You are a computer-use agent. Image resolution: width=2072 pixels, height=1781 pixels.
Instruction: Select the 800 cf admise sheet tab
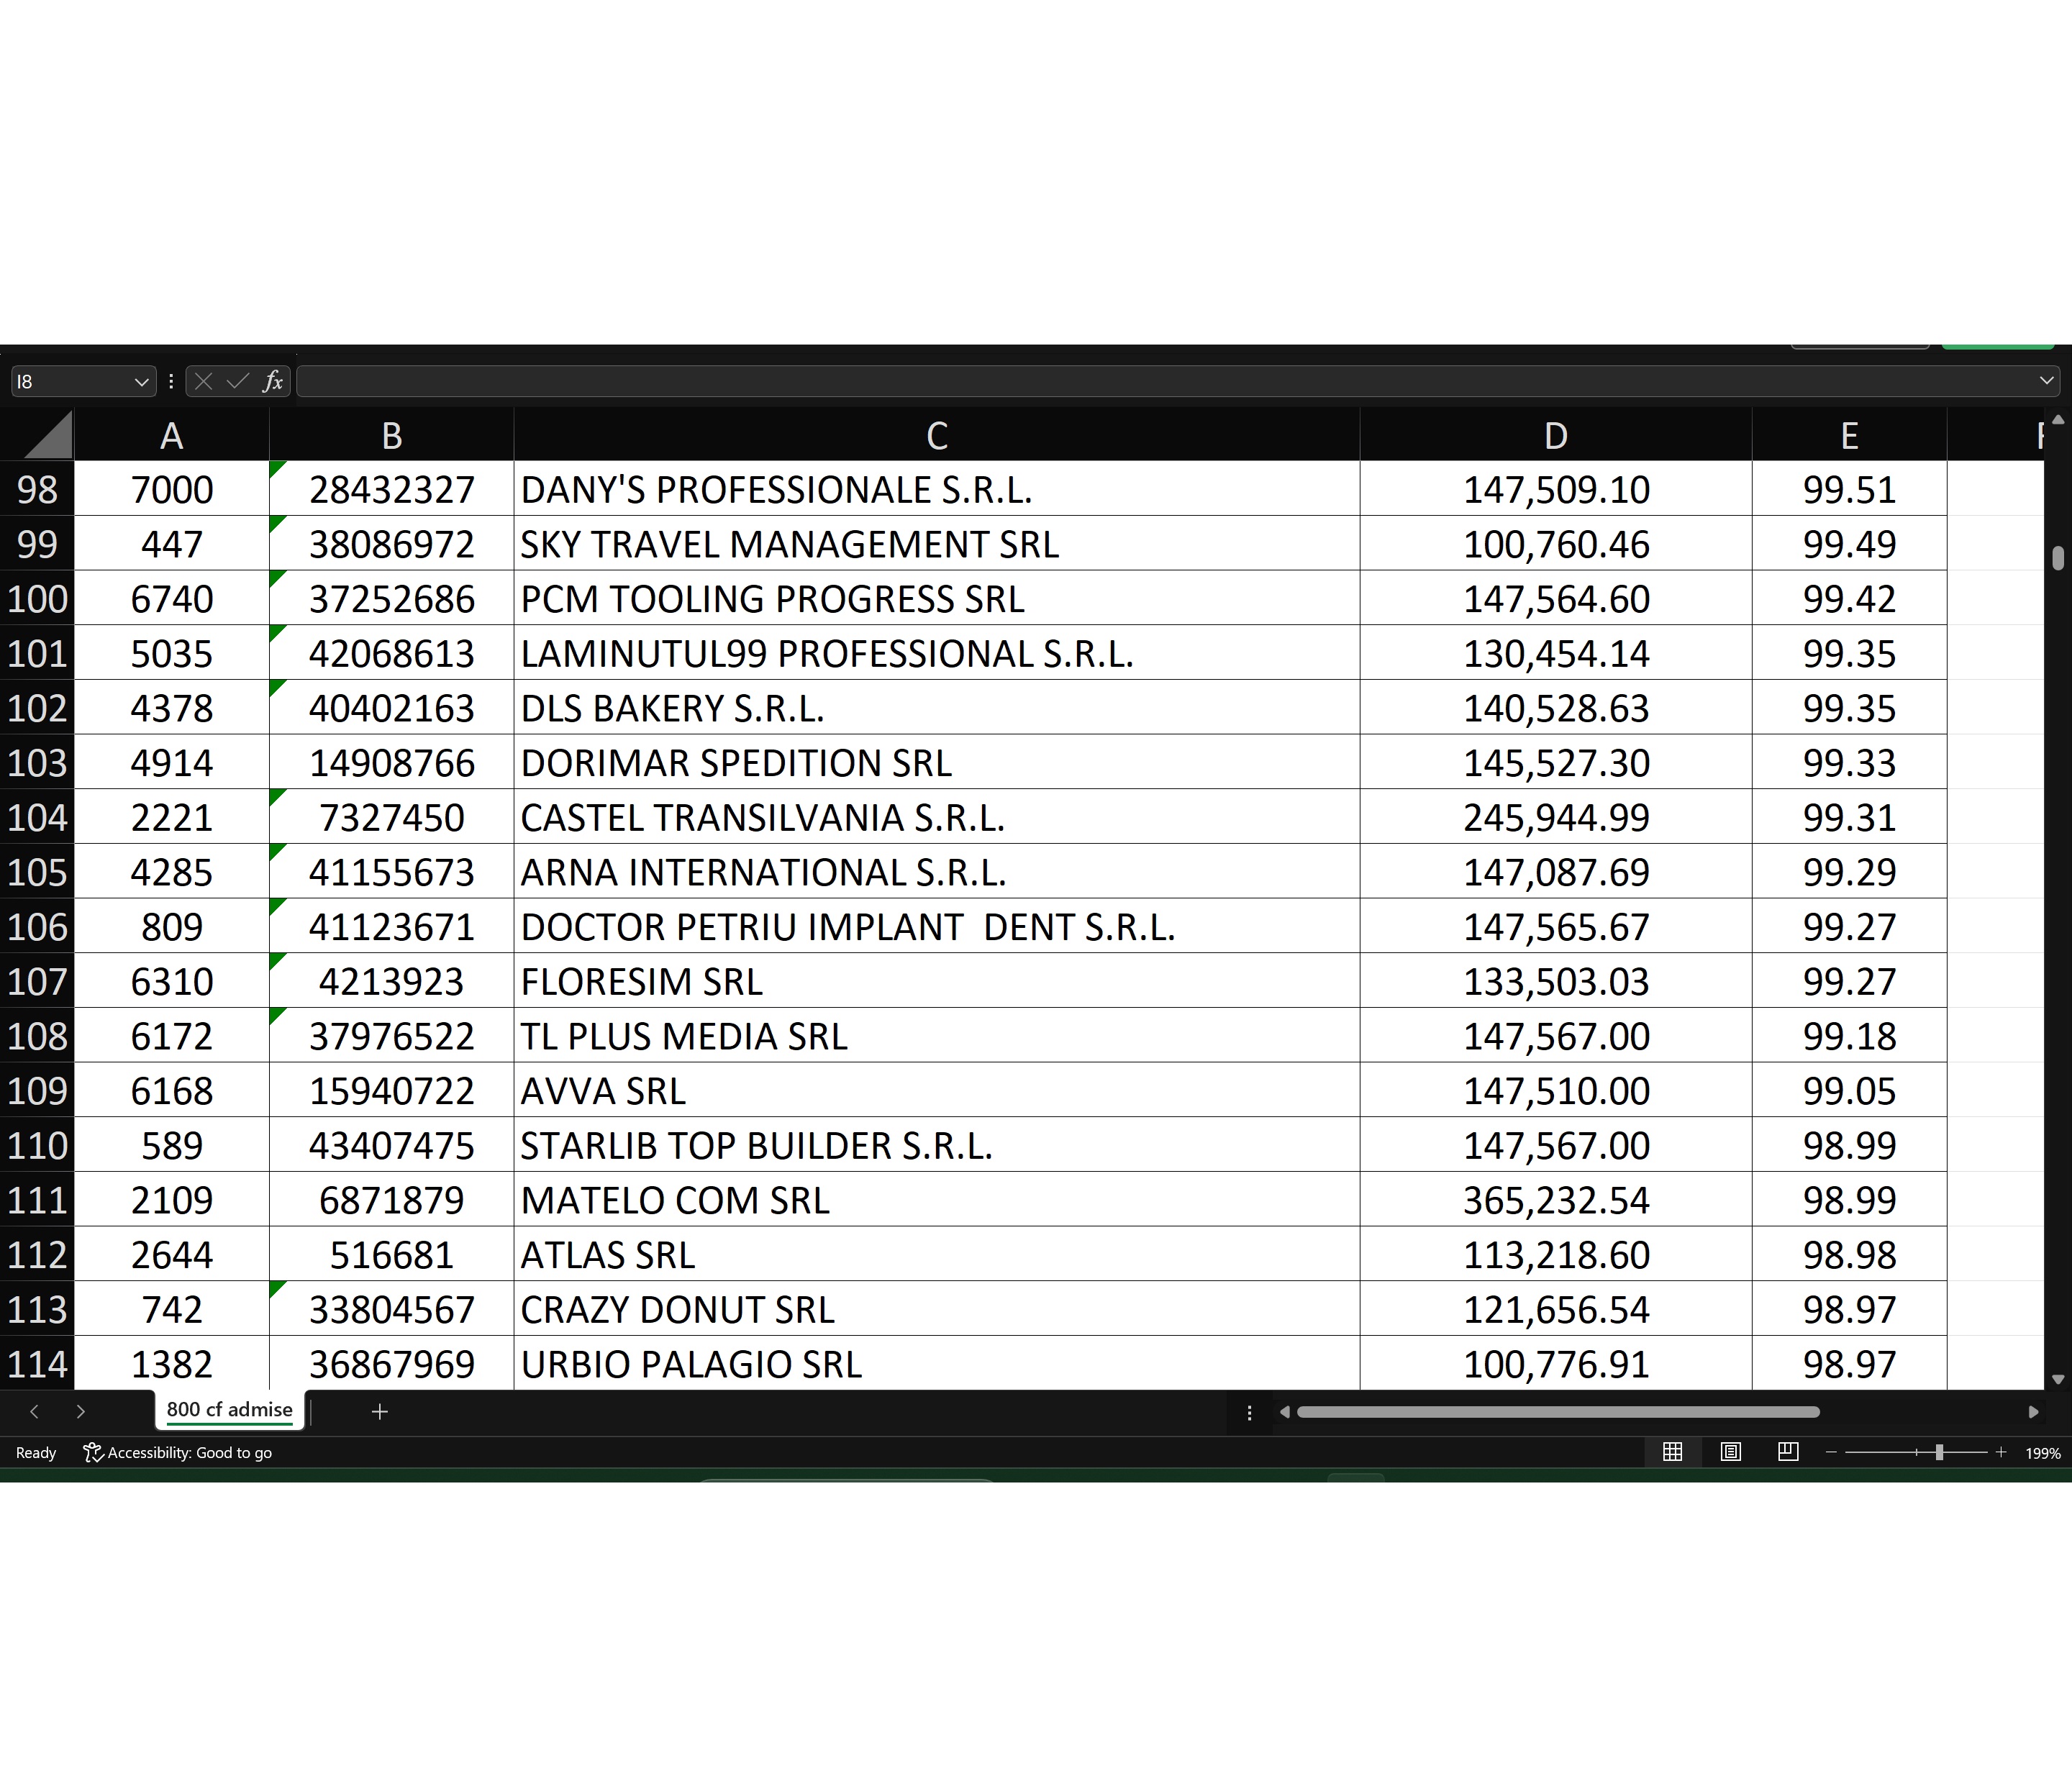pos(229,1410)
